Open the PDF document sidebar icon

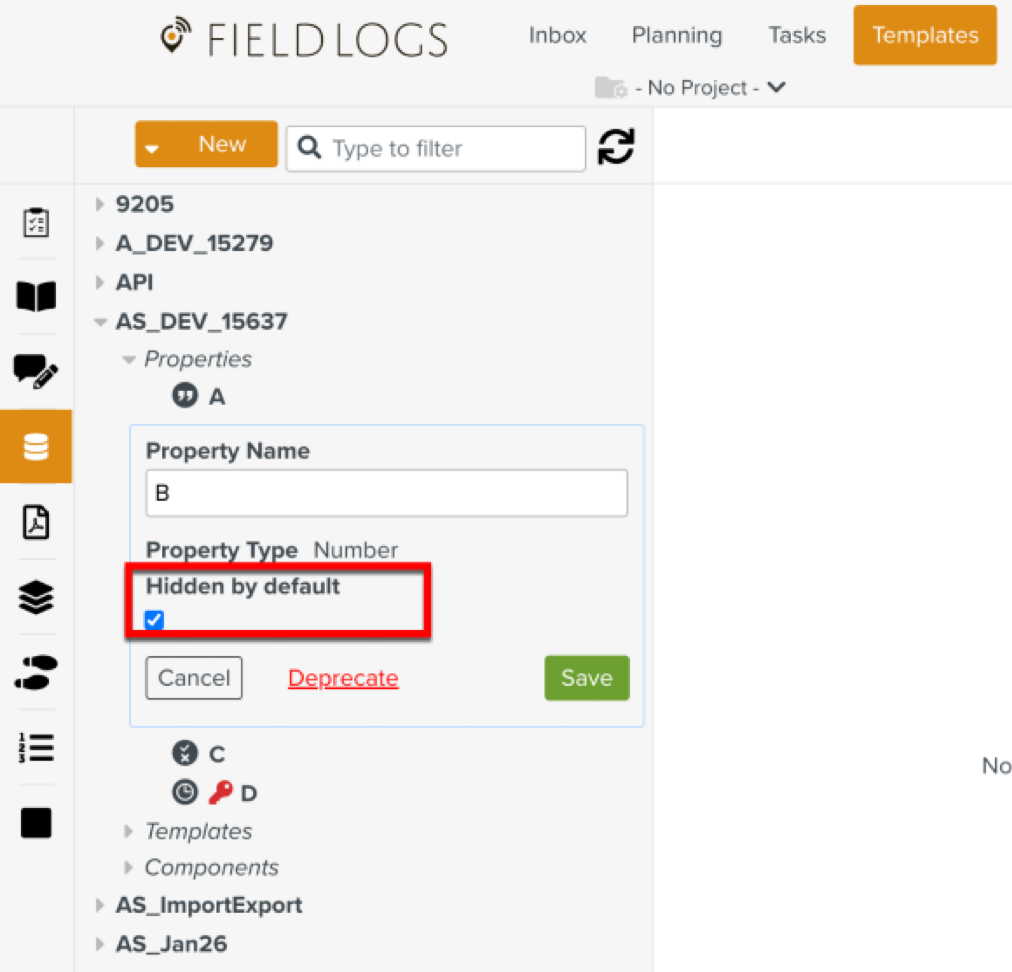point(36,522)
